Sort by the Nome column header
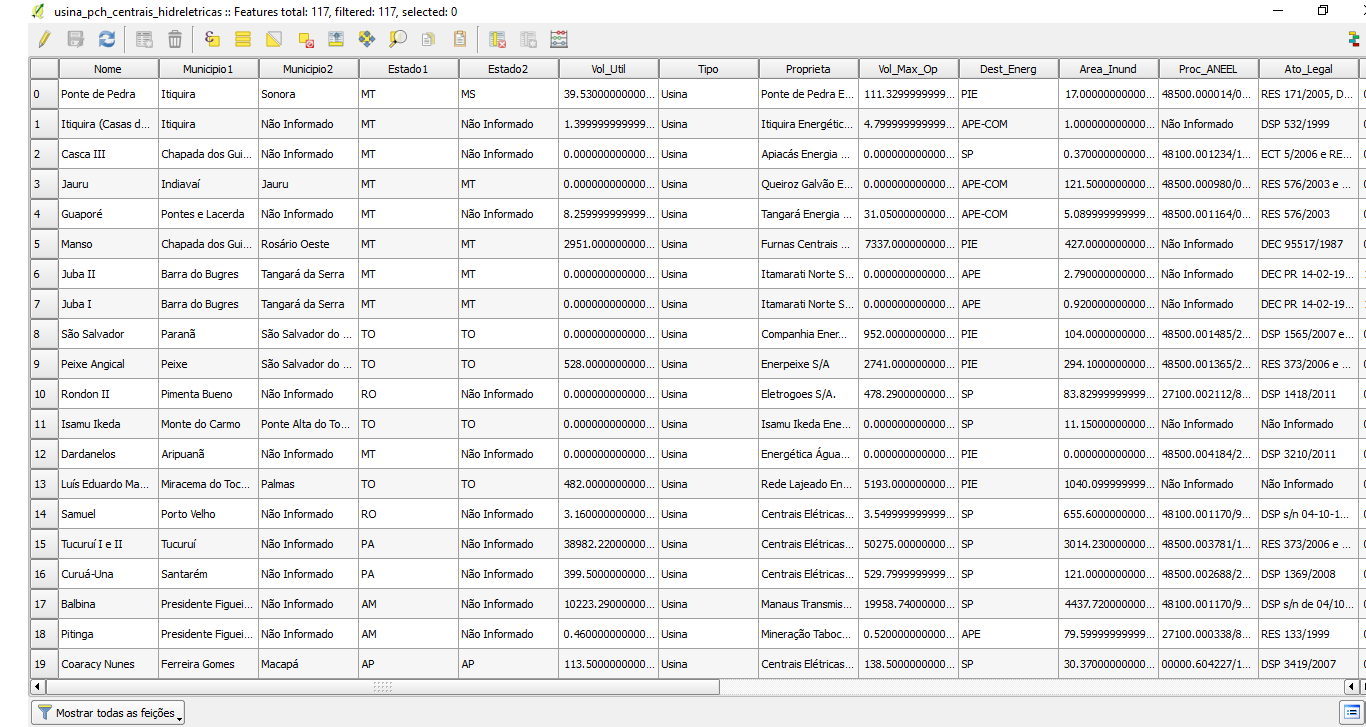 108,69
